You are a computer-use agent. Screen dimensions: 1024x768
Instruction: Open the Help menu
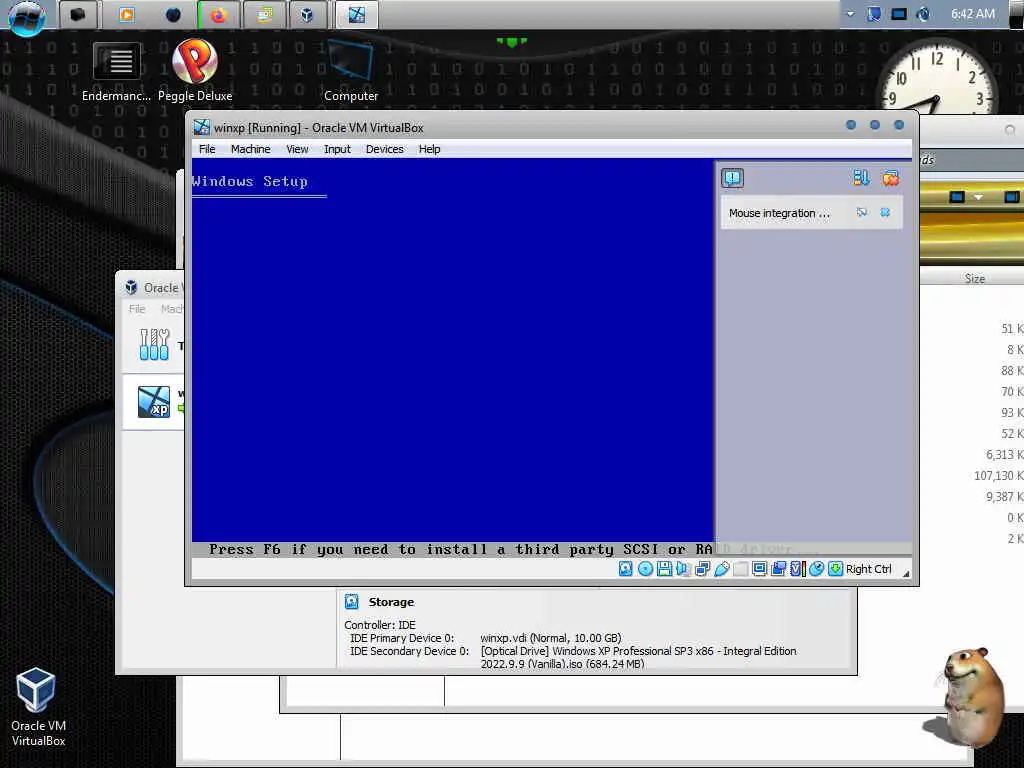429,149
